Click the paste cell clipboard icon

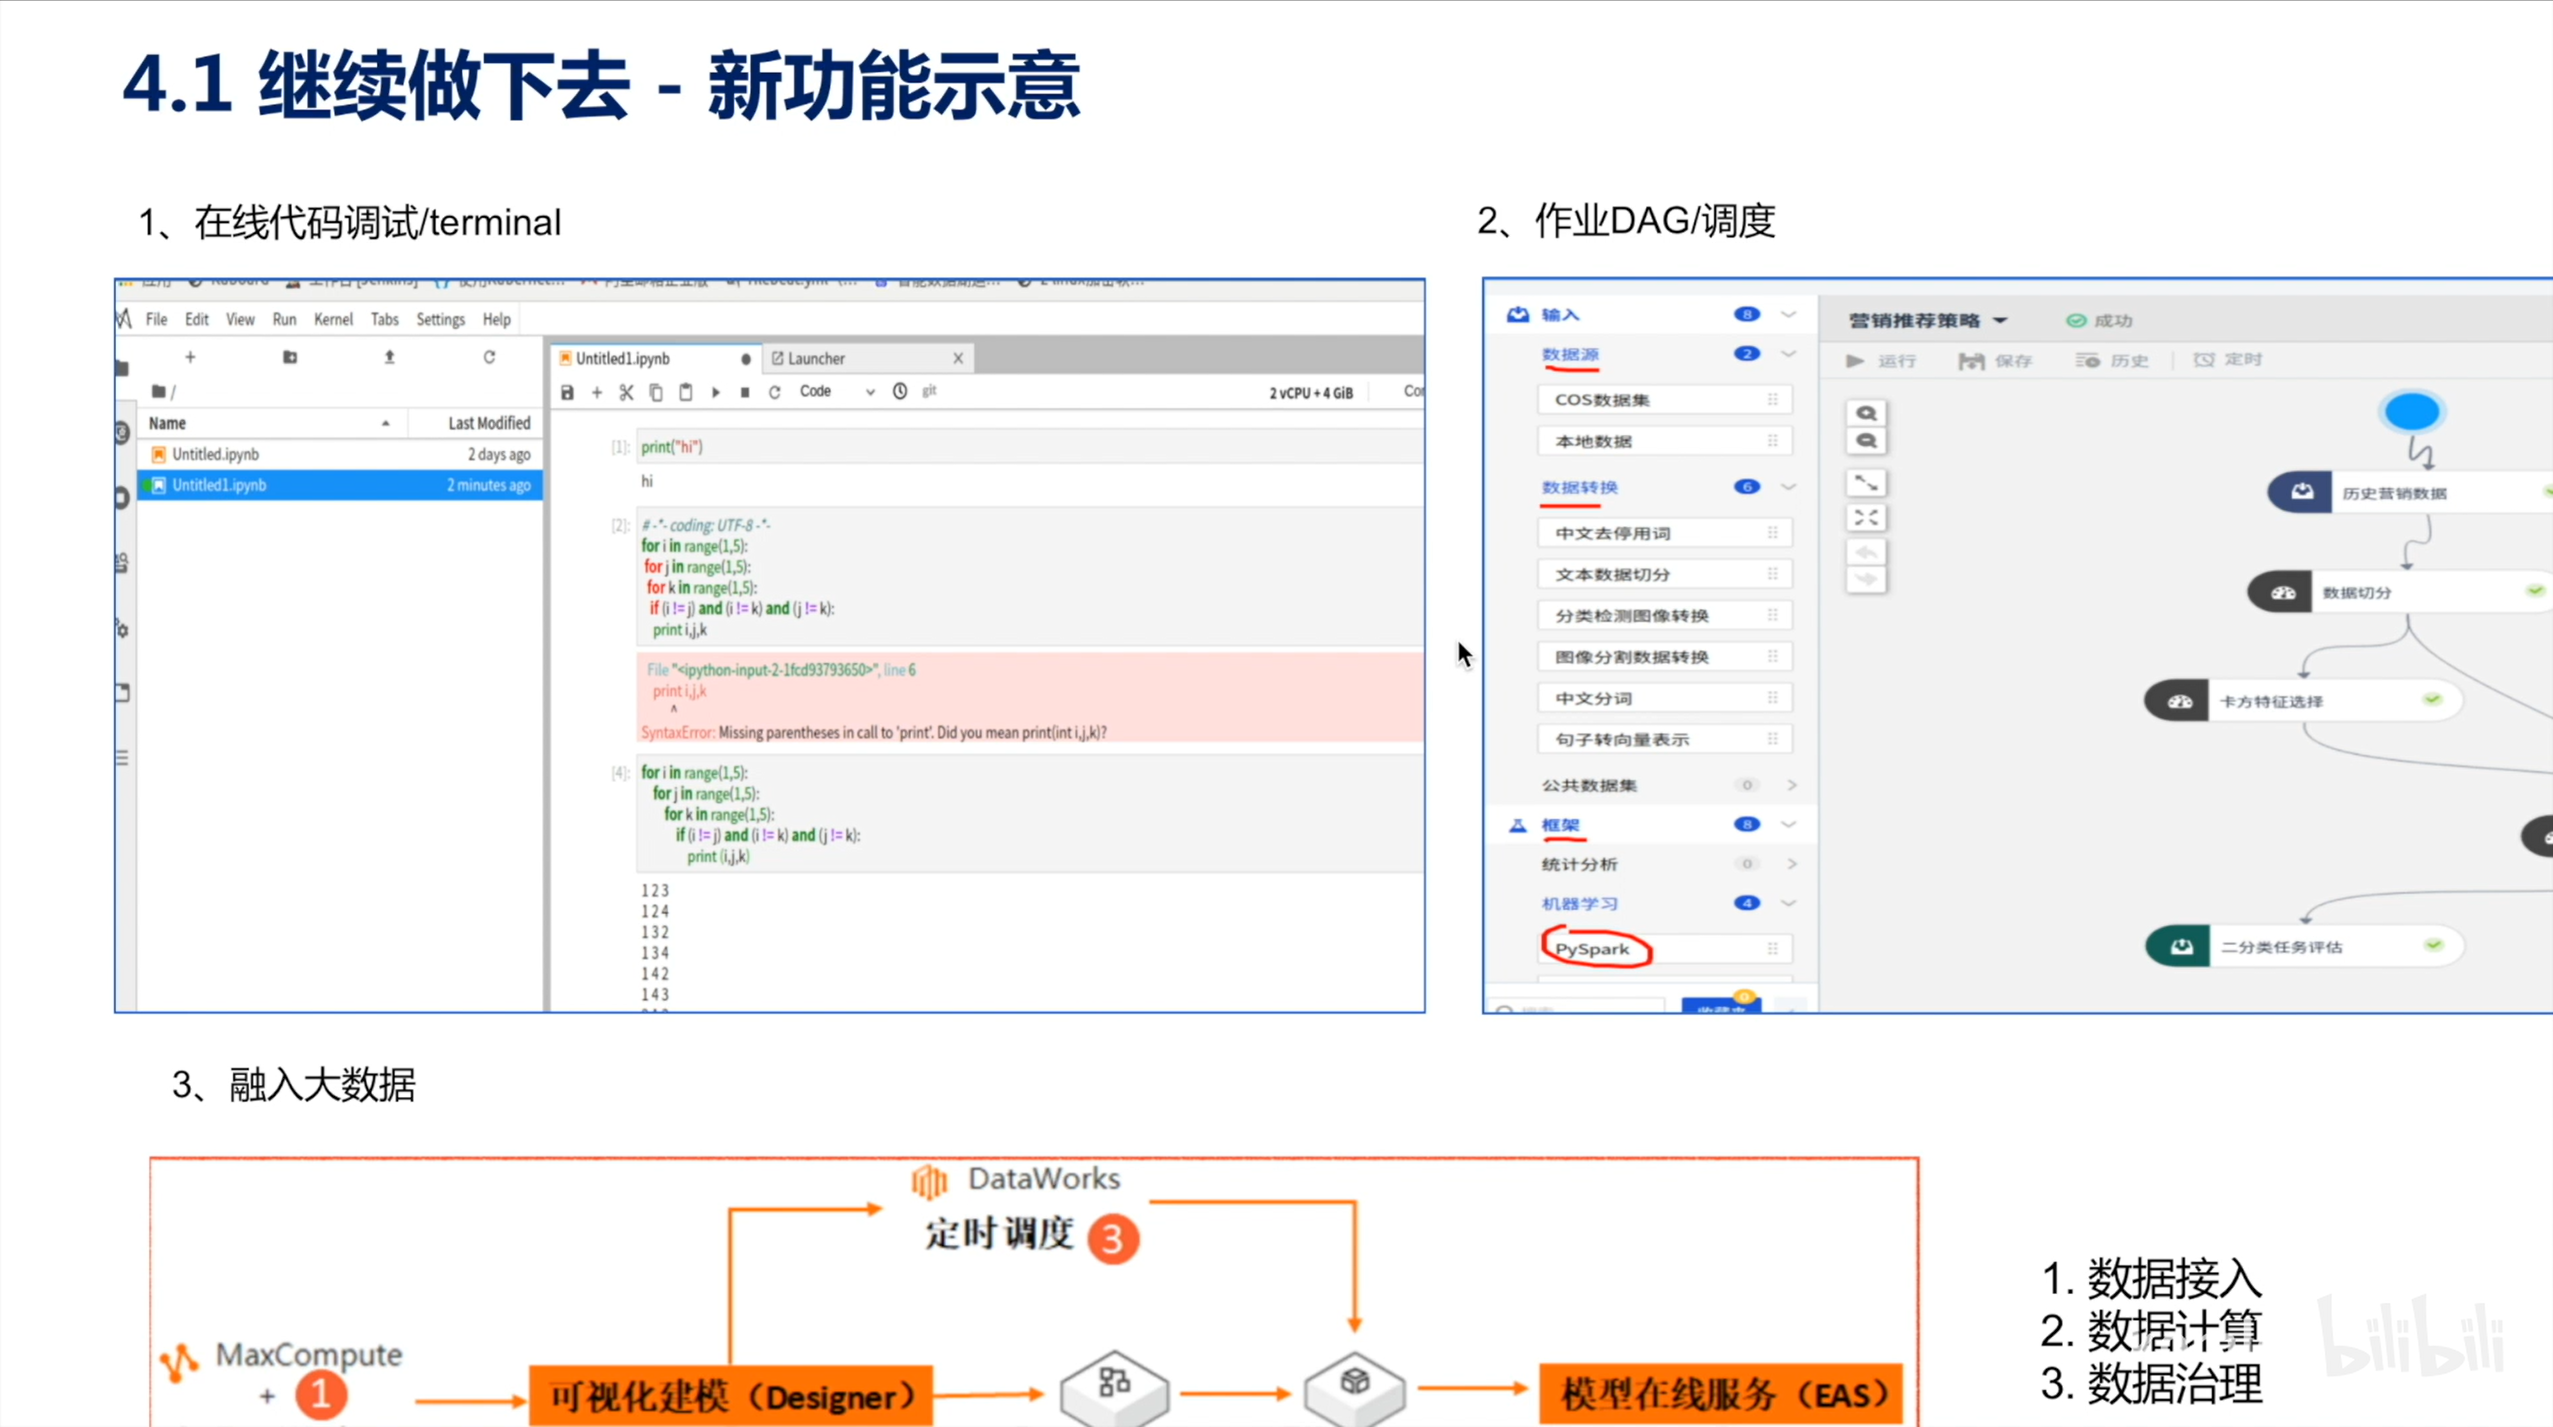click(x=686, y=392)
